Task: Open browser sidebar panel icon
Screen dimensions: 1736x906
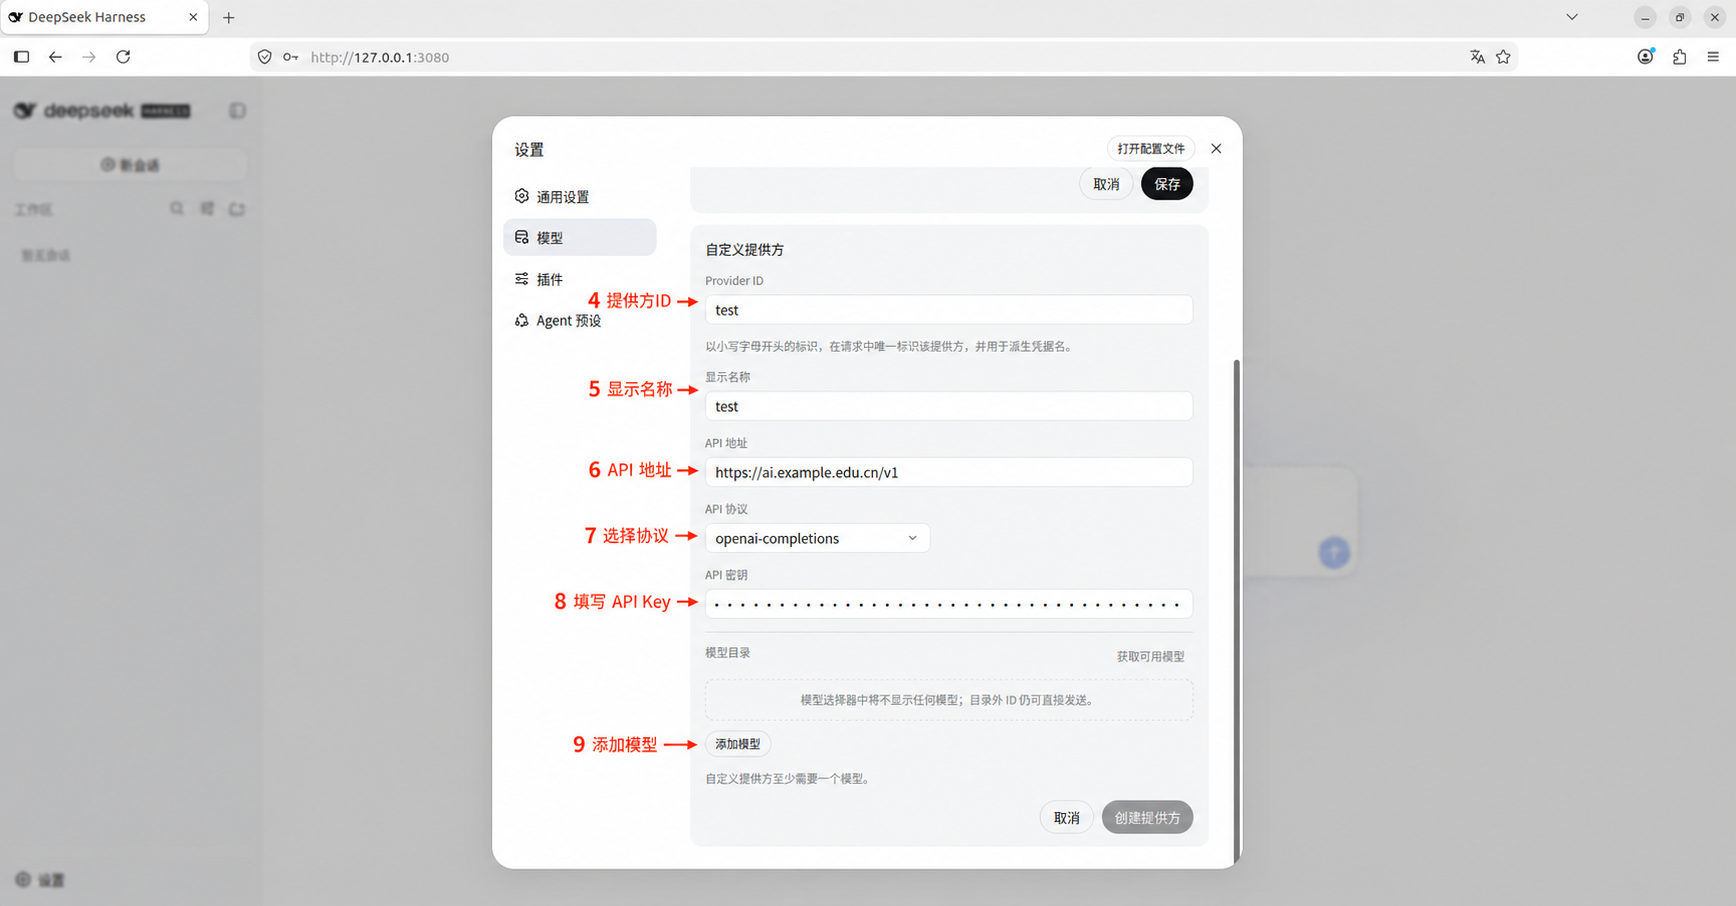Action: pos(21,57)
